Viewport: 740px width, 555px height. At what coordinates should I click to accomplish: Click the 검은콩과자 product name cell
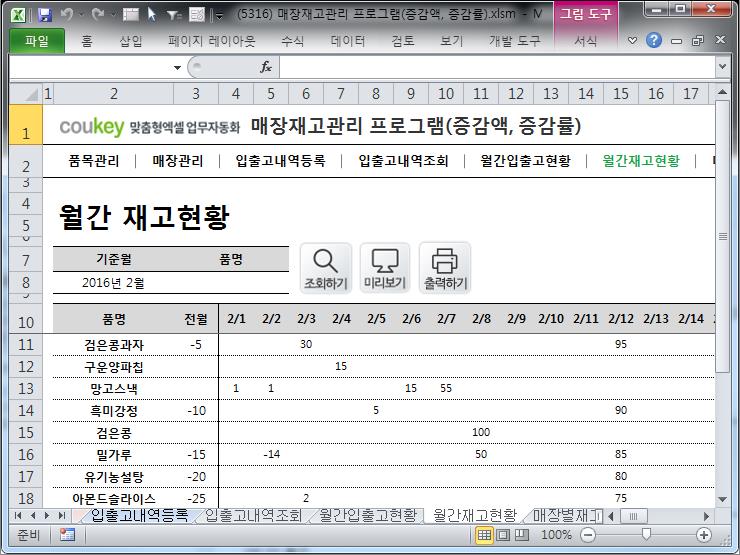coord(114,345)
